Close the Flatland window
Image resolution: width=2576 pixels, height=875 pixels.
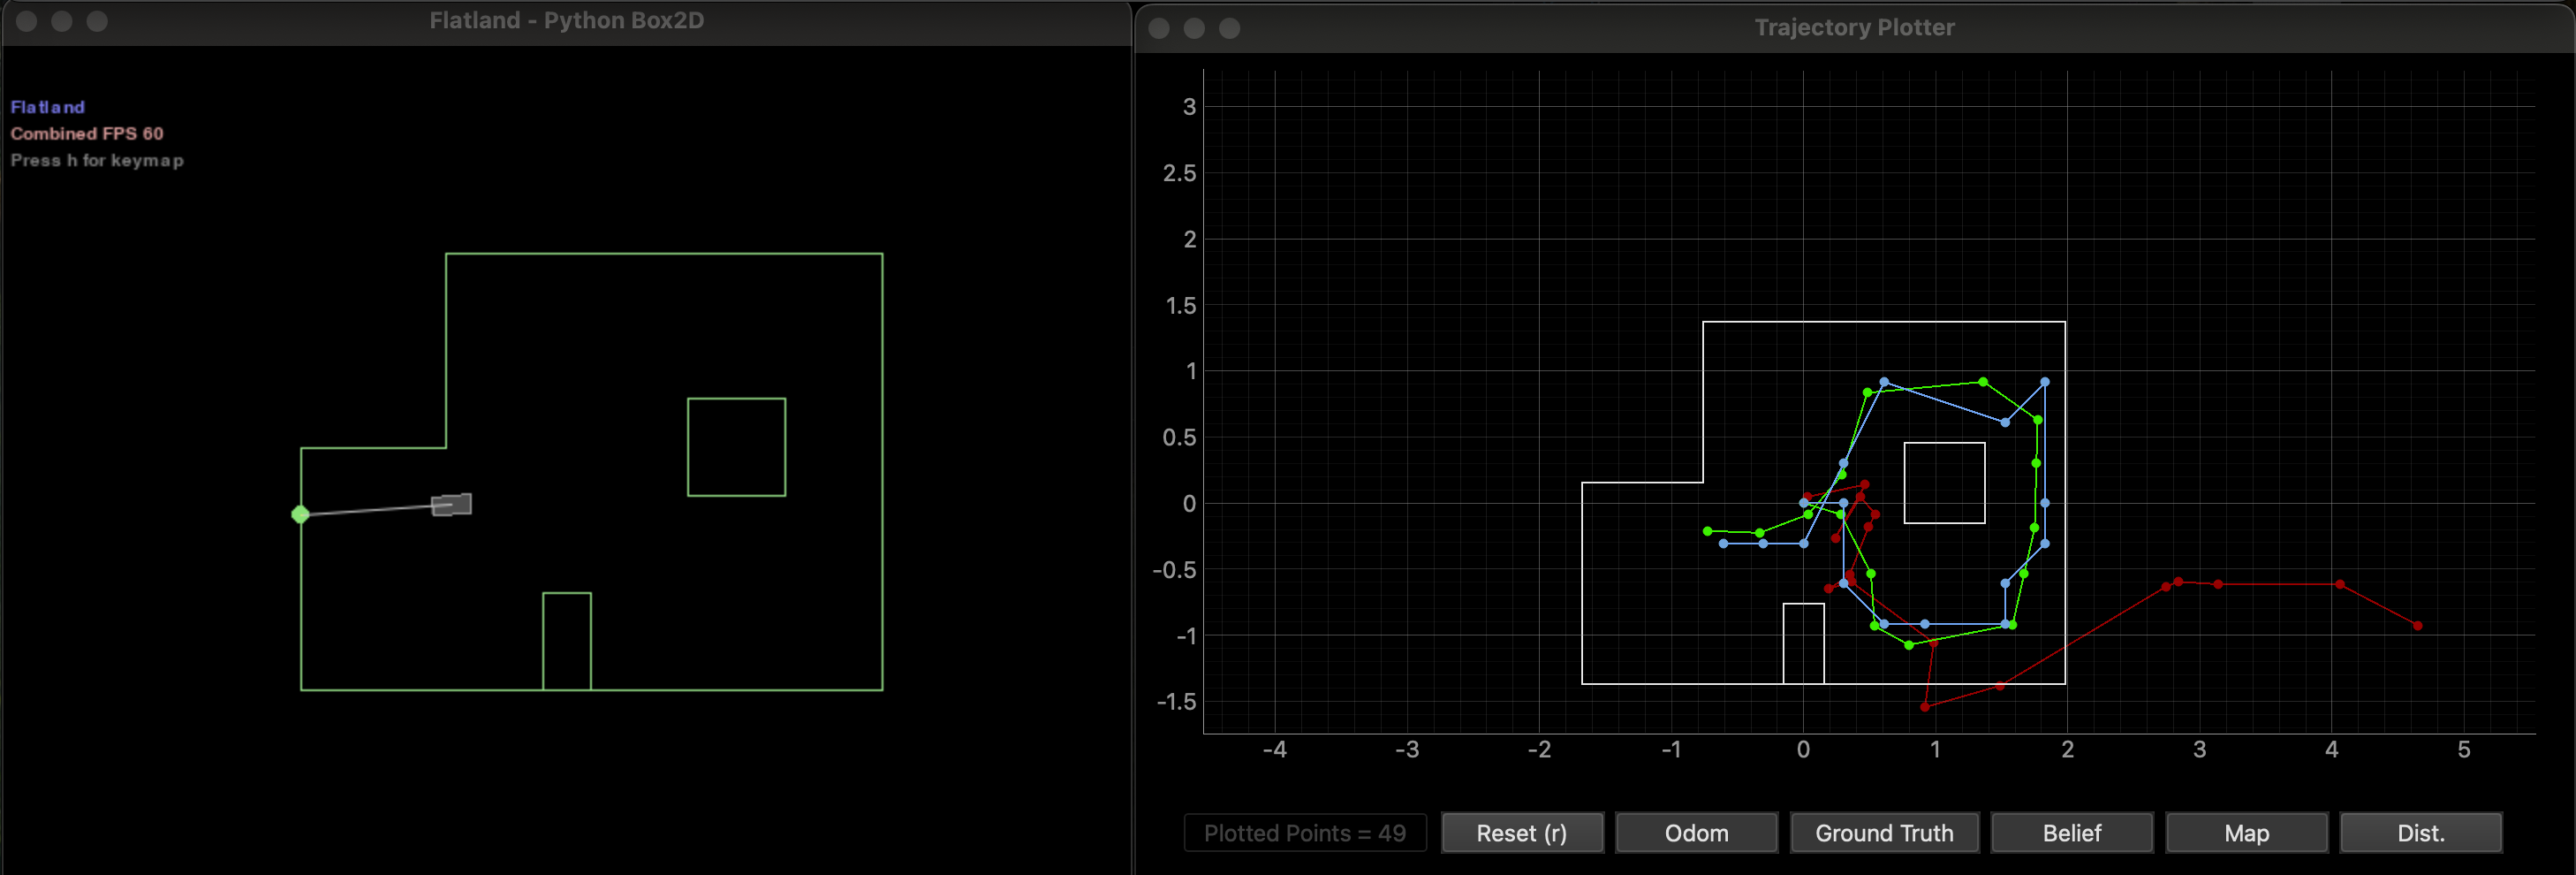point(27,21)
